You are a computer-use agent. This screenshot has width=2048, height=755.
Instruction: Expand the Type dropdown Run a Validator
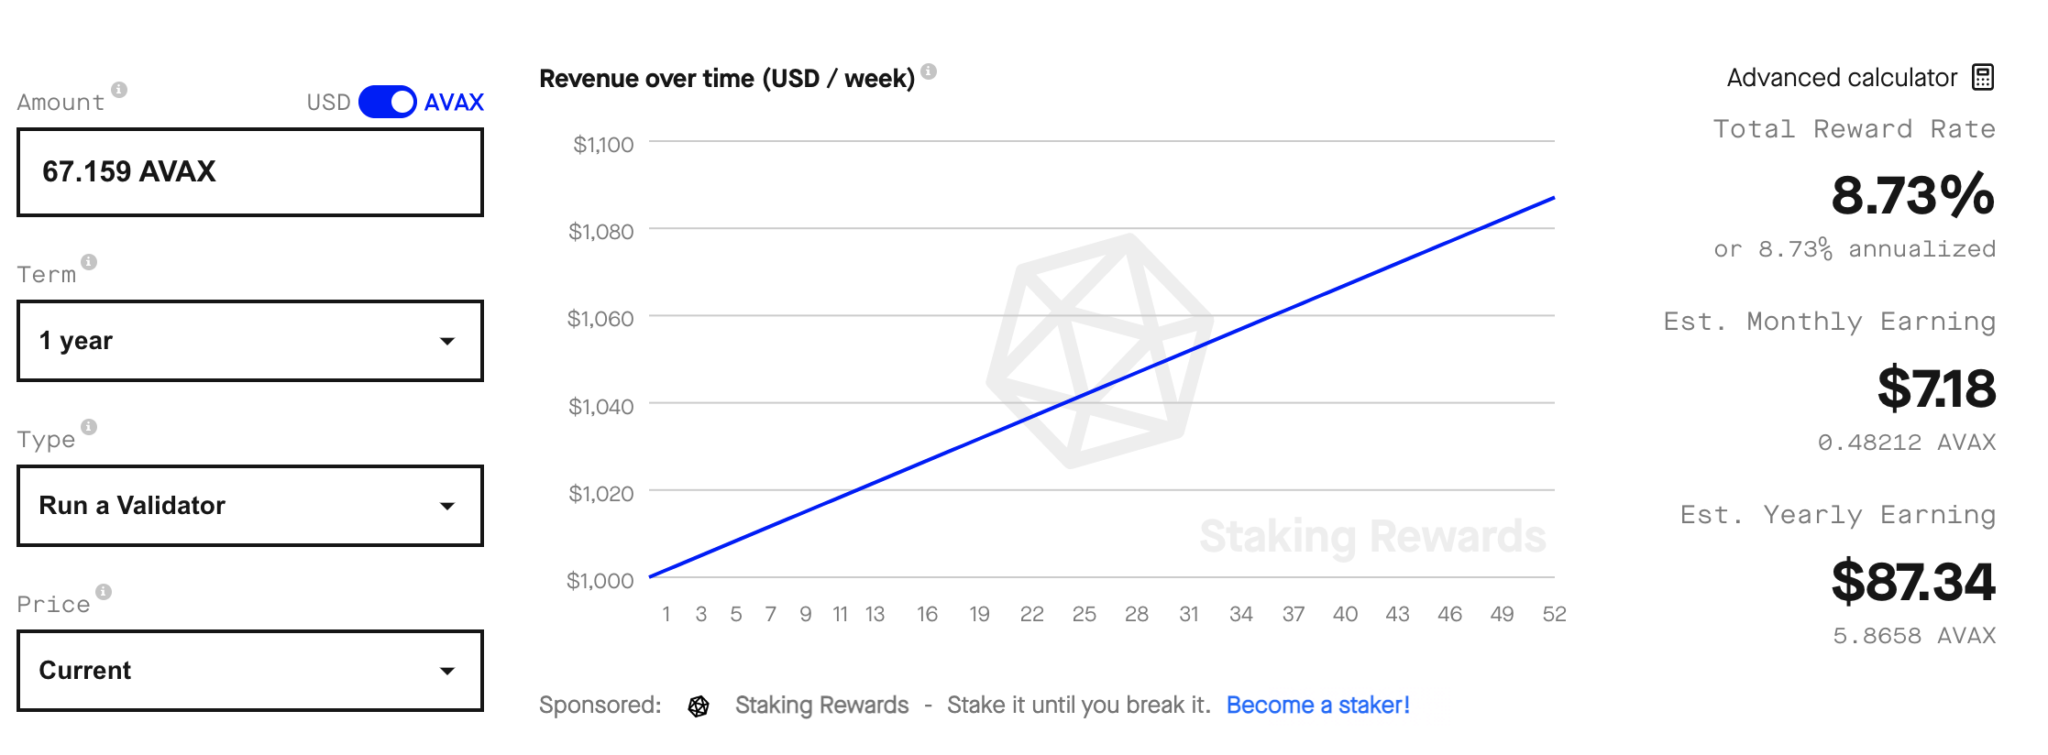pos(250,506)
